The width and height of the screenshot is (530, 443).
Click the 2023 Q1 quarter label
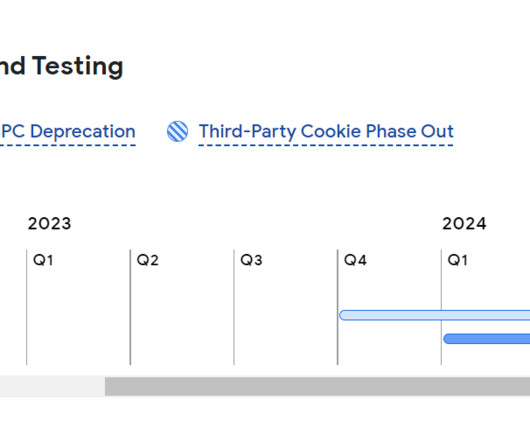point(43,260)
